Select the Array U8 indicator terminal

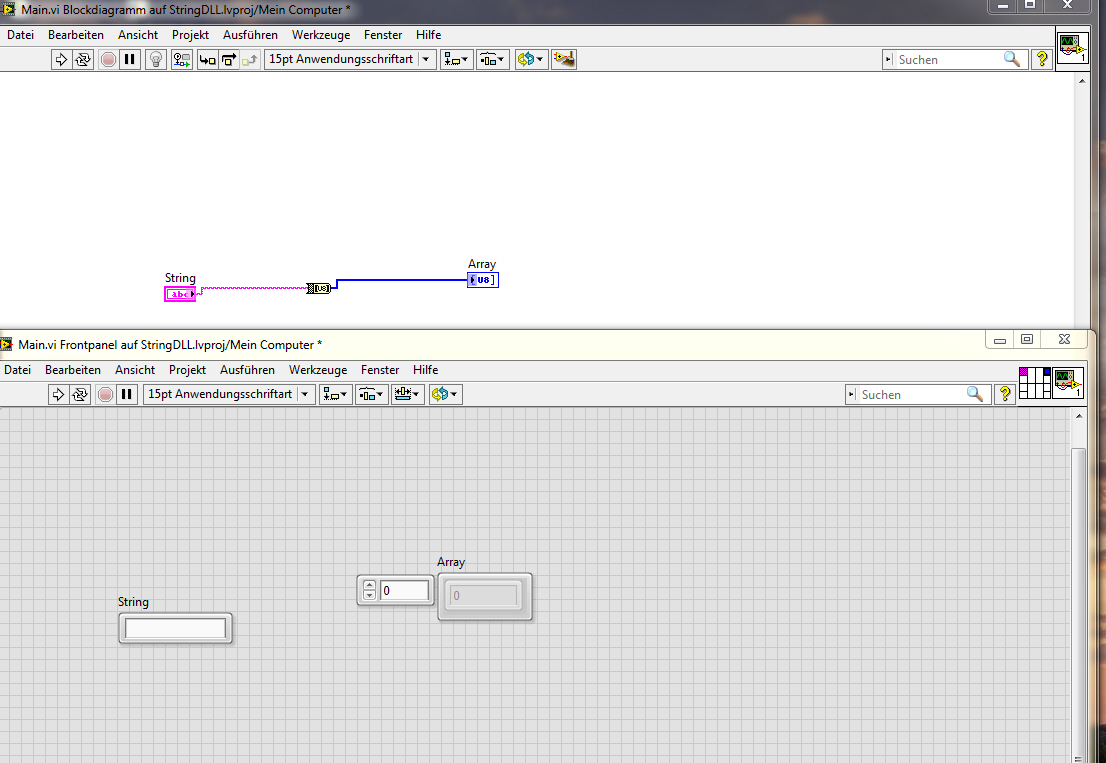[x=483, y=280]
